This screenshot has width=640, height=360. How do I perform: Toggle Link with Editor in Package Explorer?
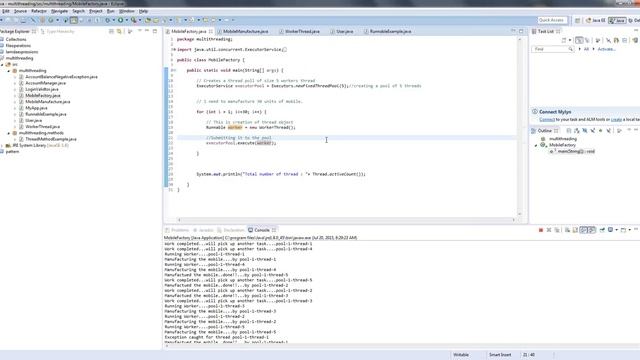click(119, 31)
